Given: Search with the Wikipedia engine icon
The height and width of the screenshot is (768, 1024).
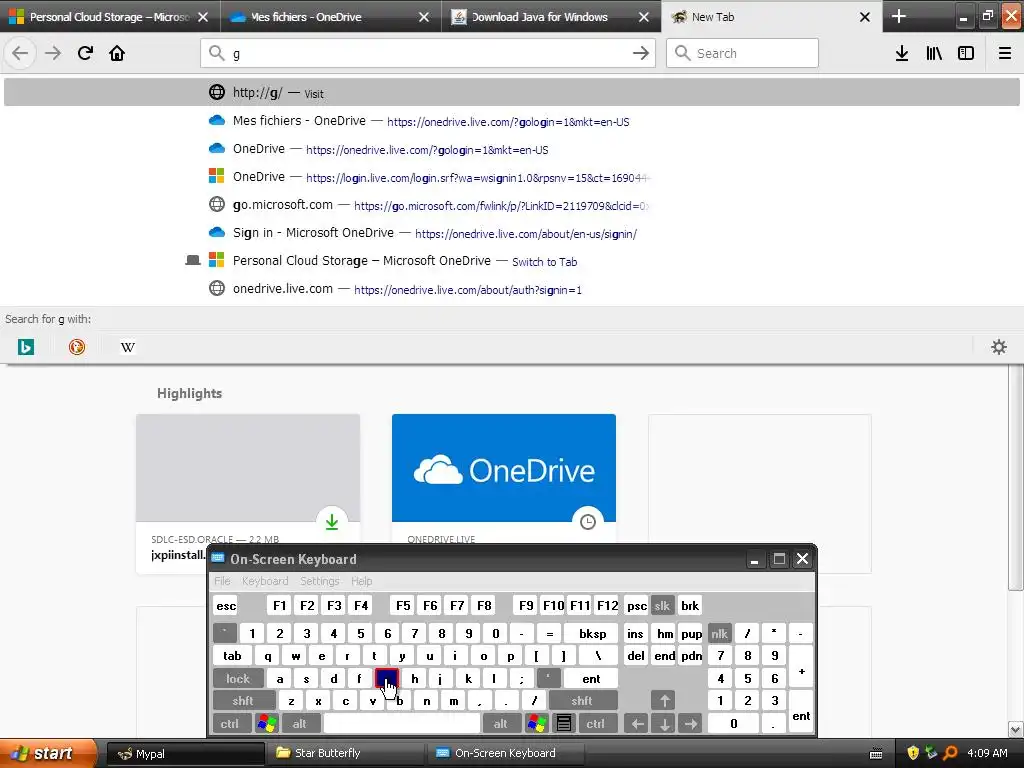Looking at the screenshot, I should (128, 347).
